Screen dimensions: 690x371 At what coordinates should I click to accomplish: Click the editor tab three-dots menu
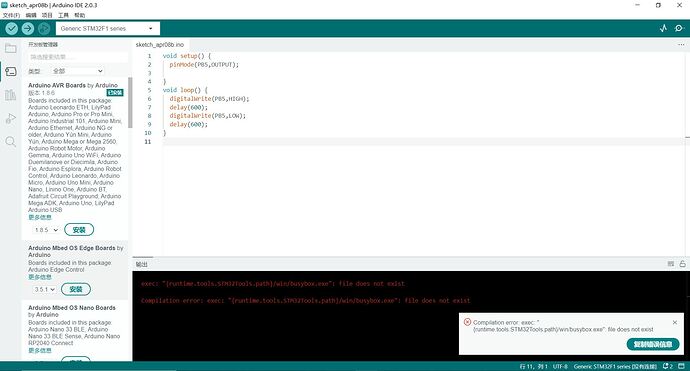click(x=681, y=44)
